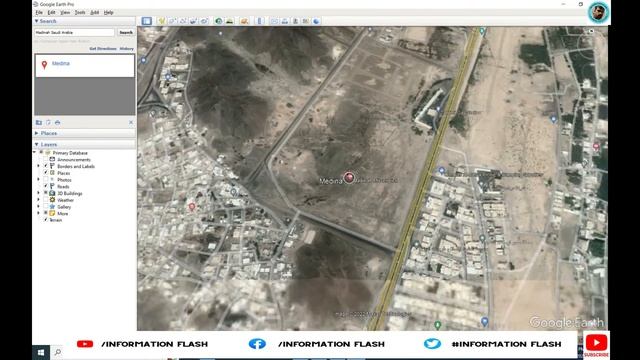Open the Ruler measuring tool
Screen dimensions: 640x360
point(260,21)
